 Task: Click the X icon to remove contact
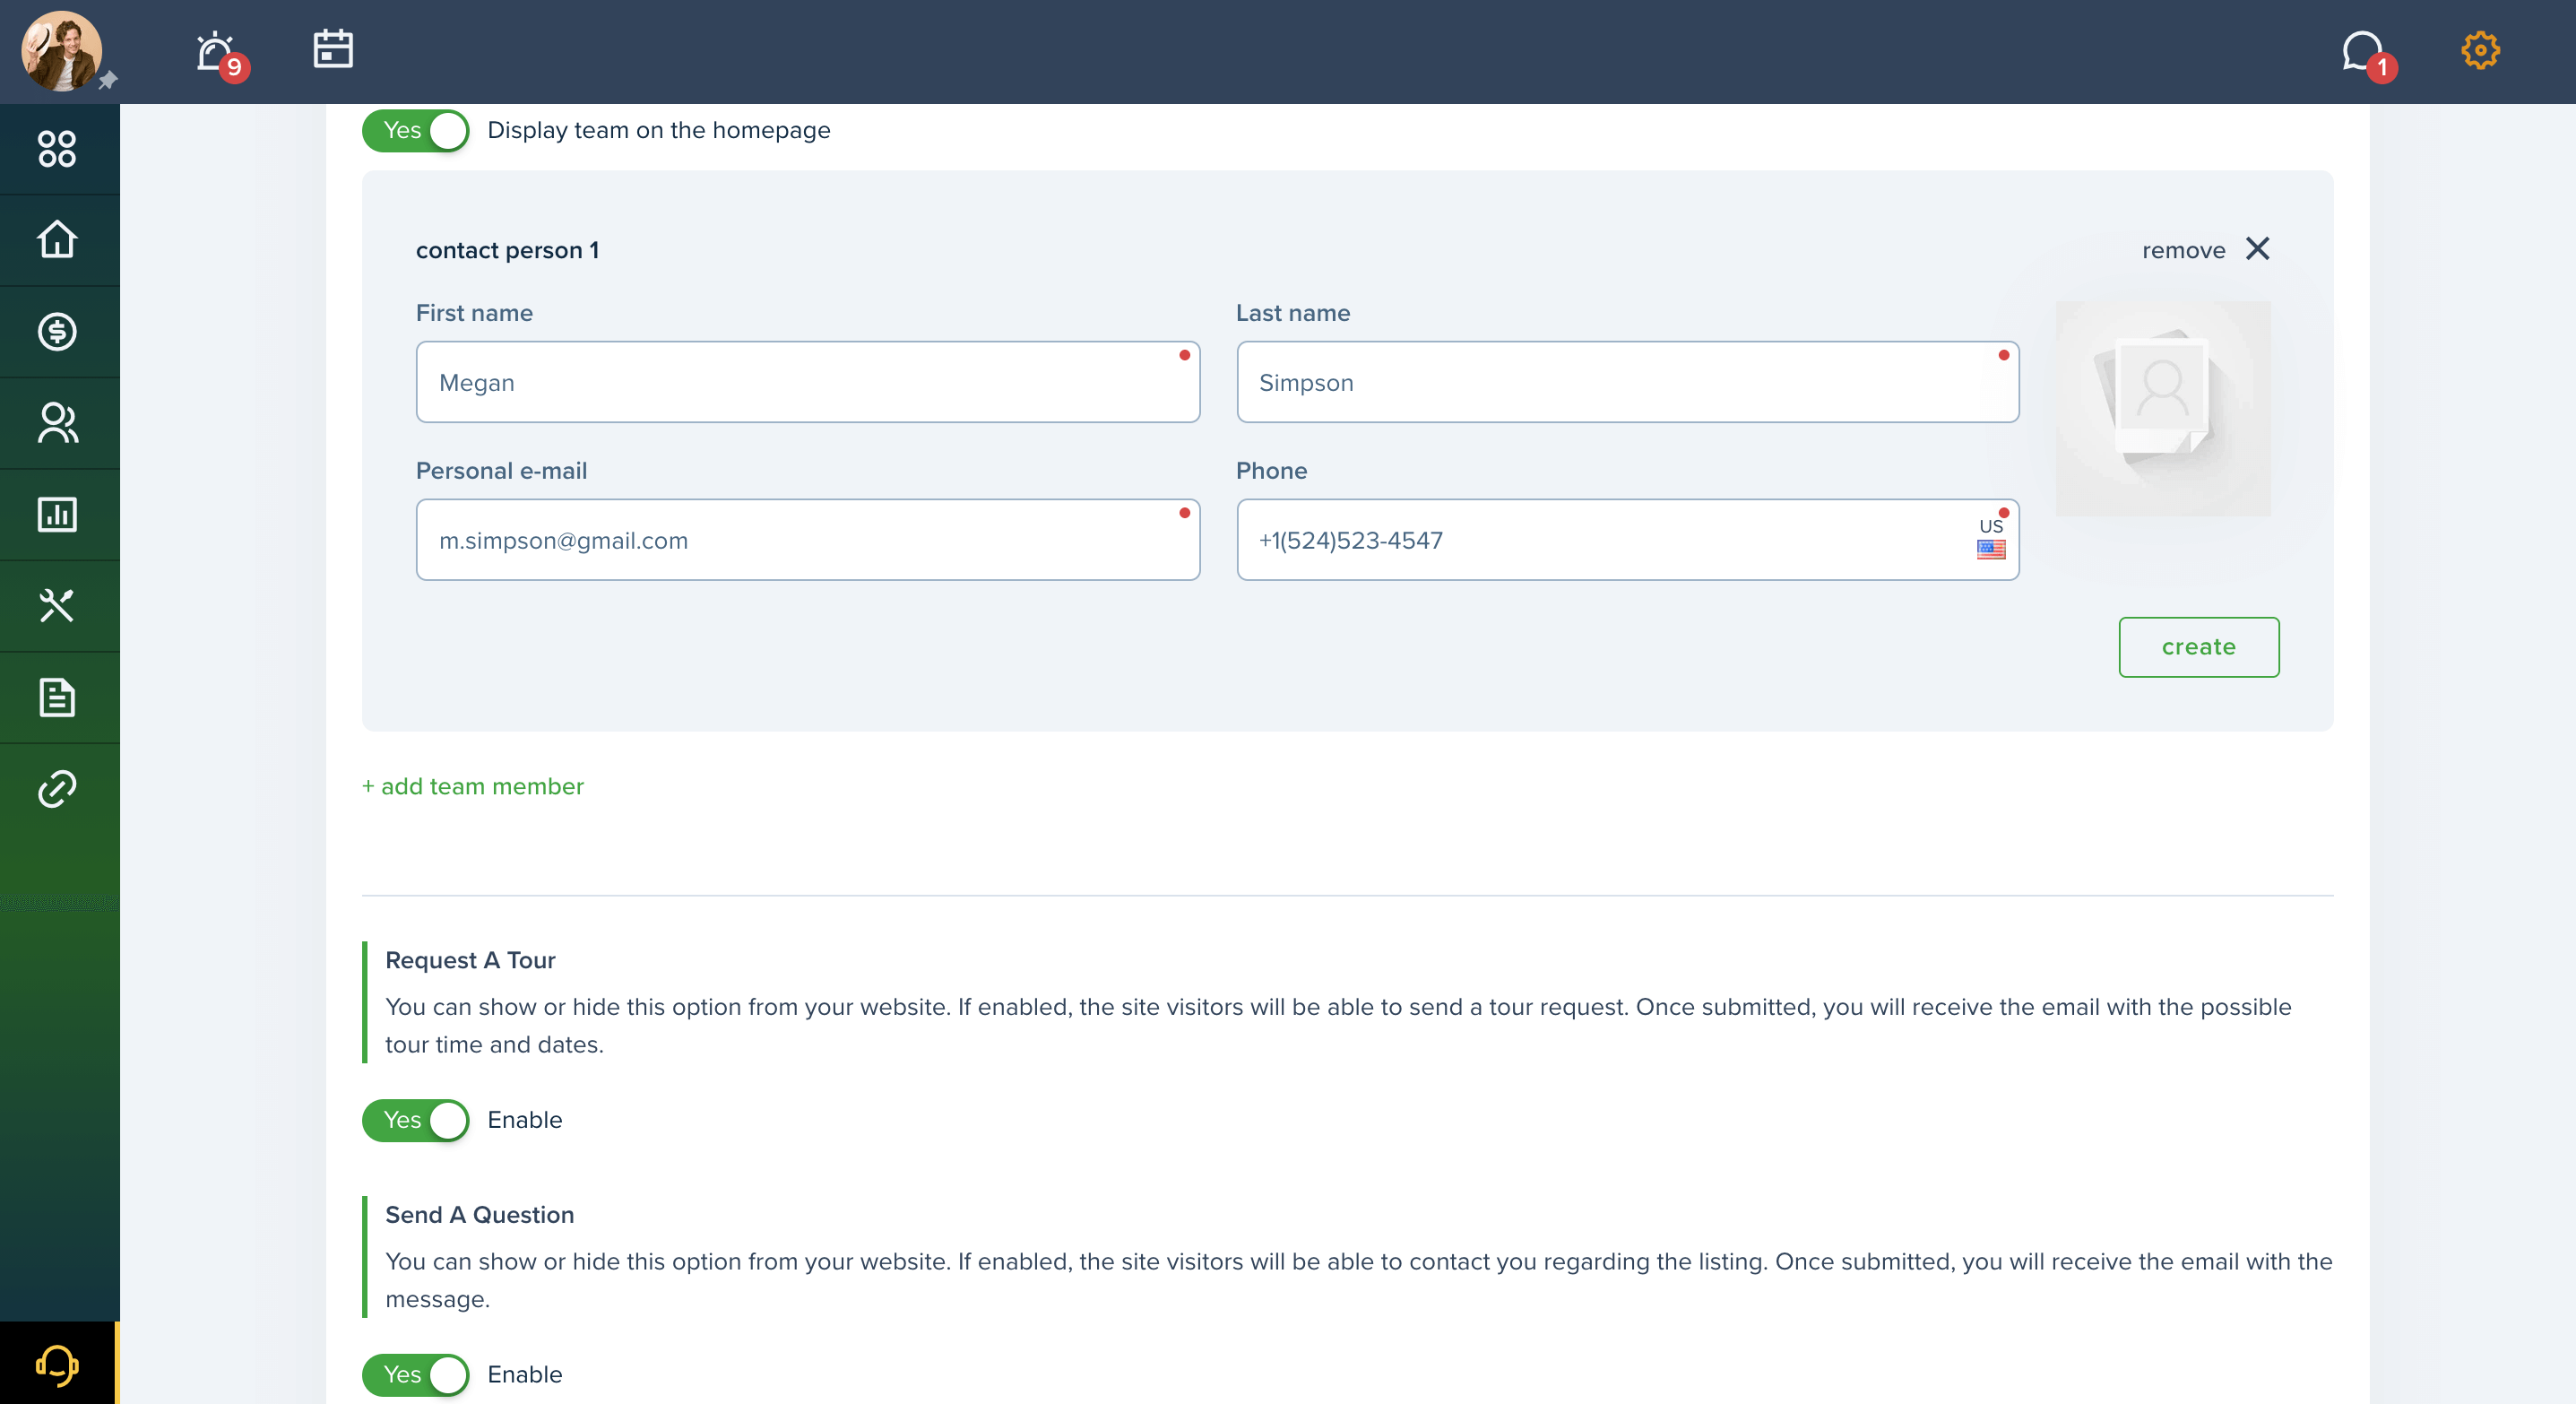click(2258, 249)
